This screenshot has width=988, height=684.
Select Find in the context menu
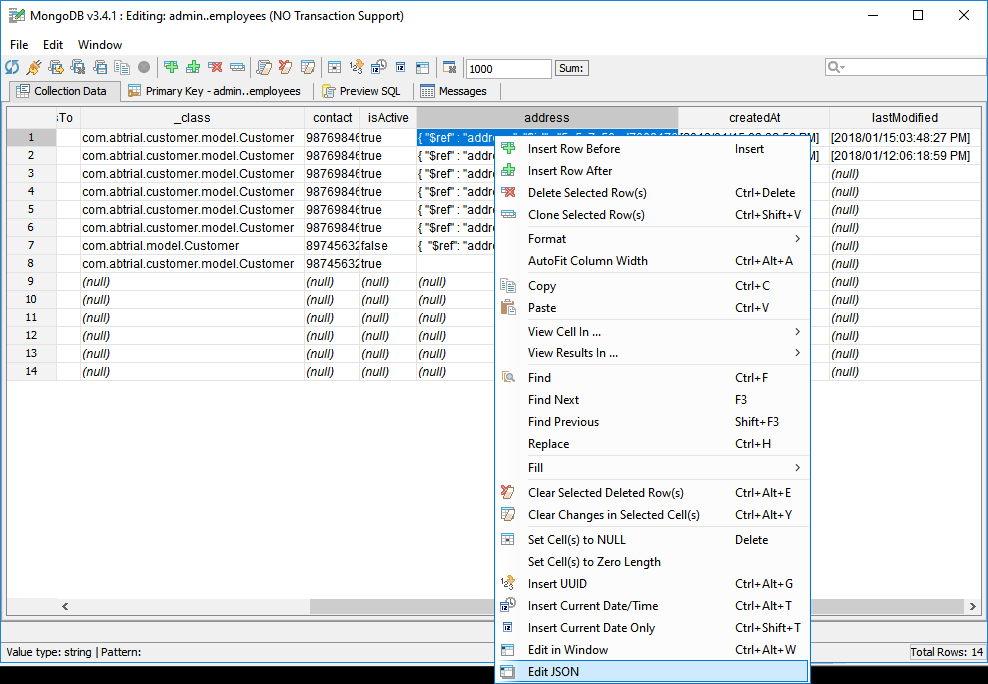tap(654, 378)
